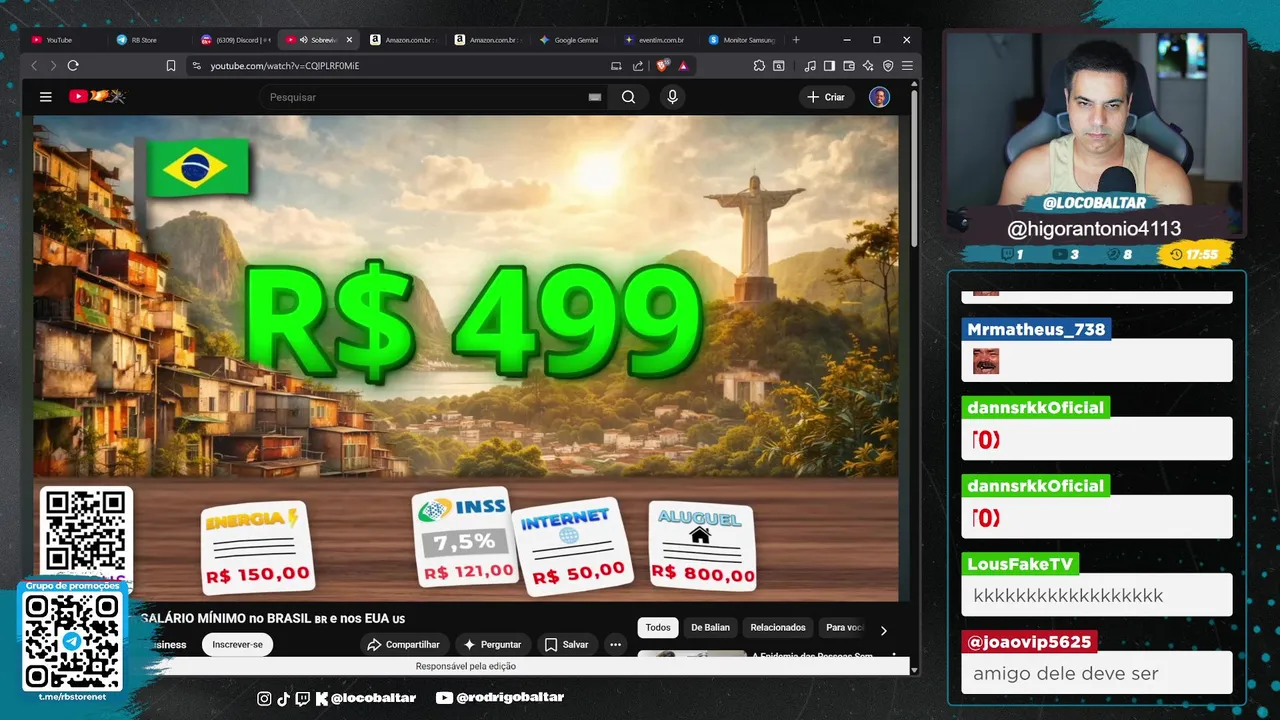Expand more filter chips with right chevron
Screen dimensions: 1280x720
point(883,630)
